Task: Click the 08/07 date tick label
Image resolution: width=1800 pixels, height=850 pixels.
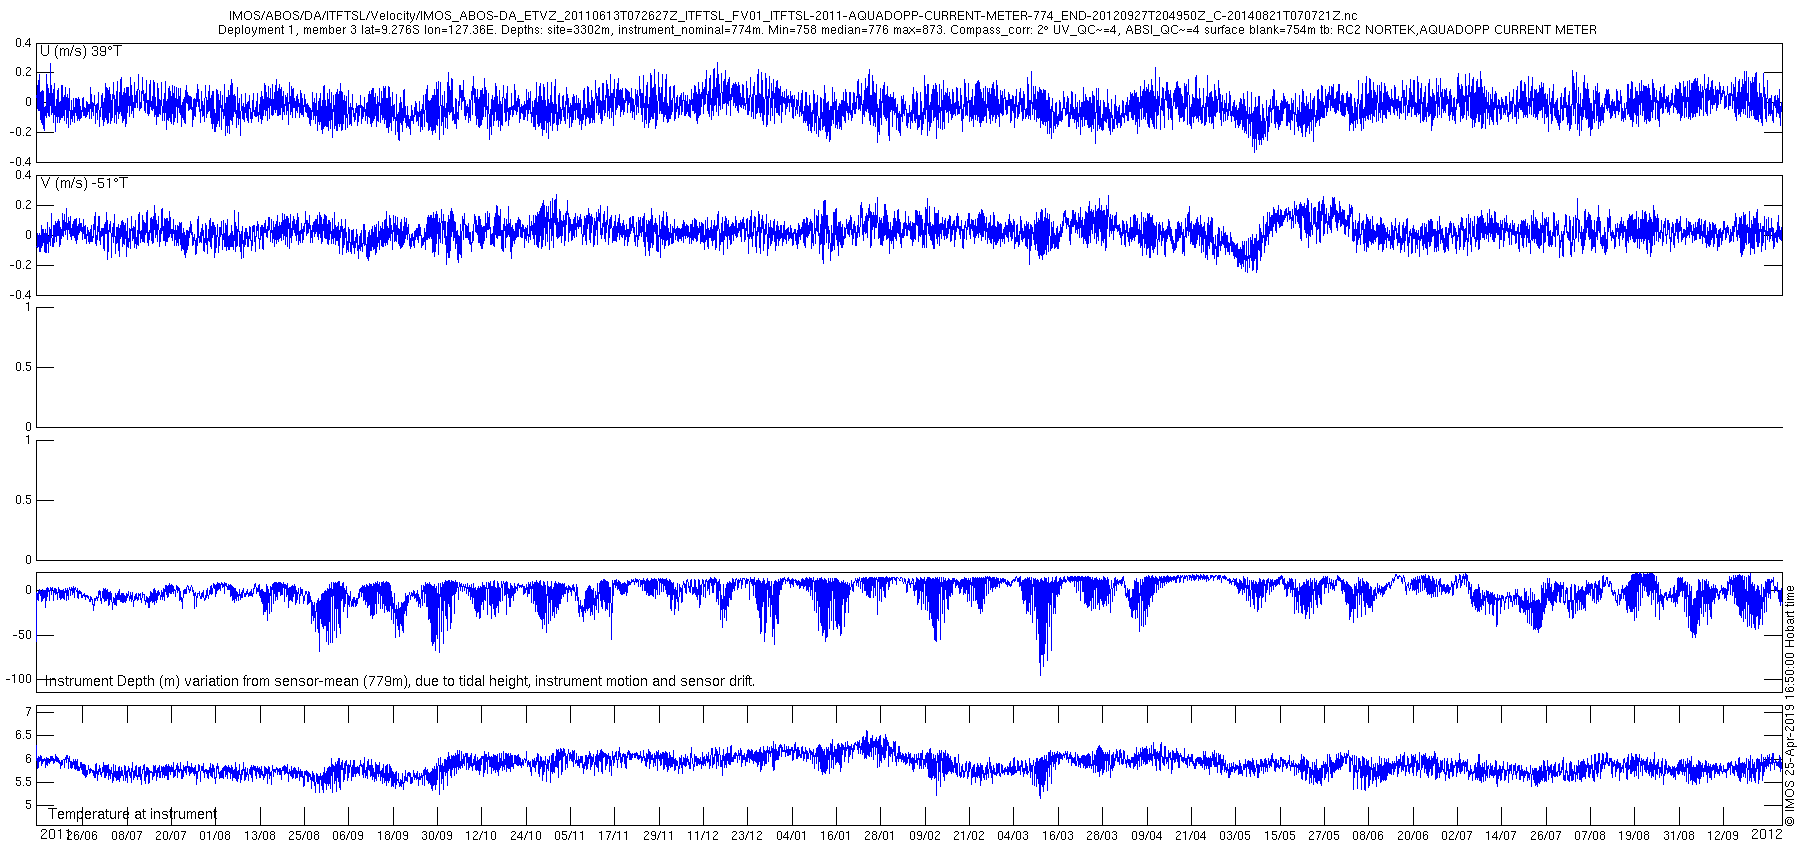Action: point(127,836)
